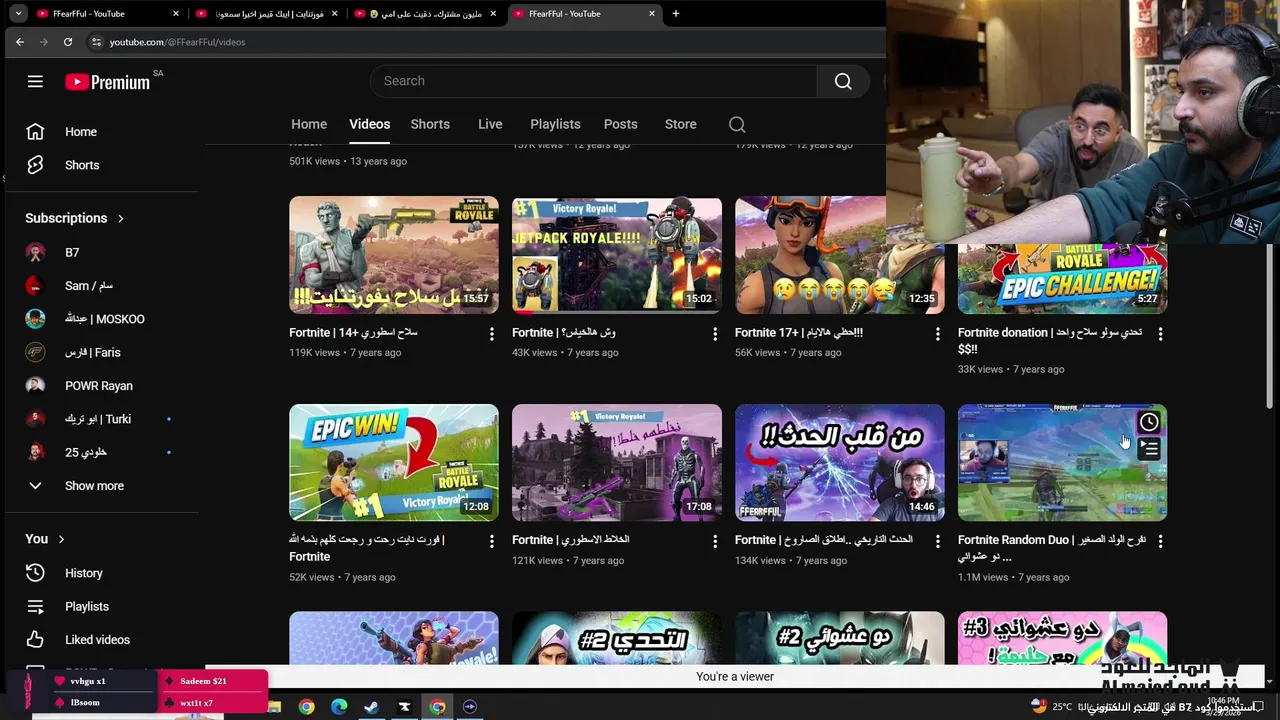Open Steam from the Windows taskbar
This screenshot has width=1280, height=720.
coord(371,707)
